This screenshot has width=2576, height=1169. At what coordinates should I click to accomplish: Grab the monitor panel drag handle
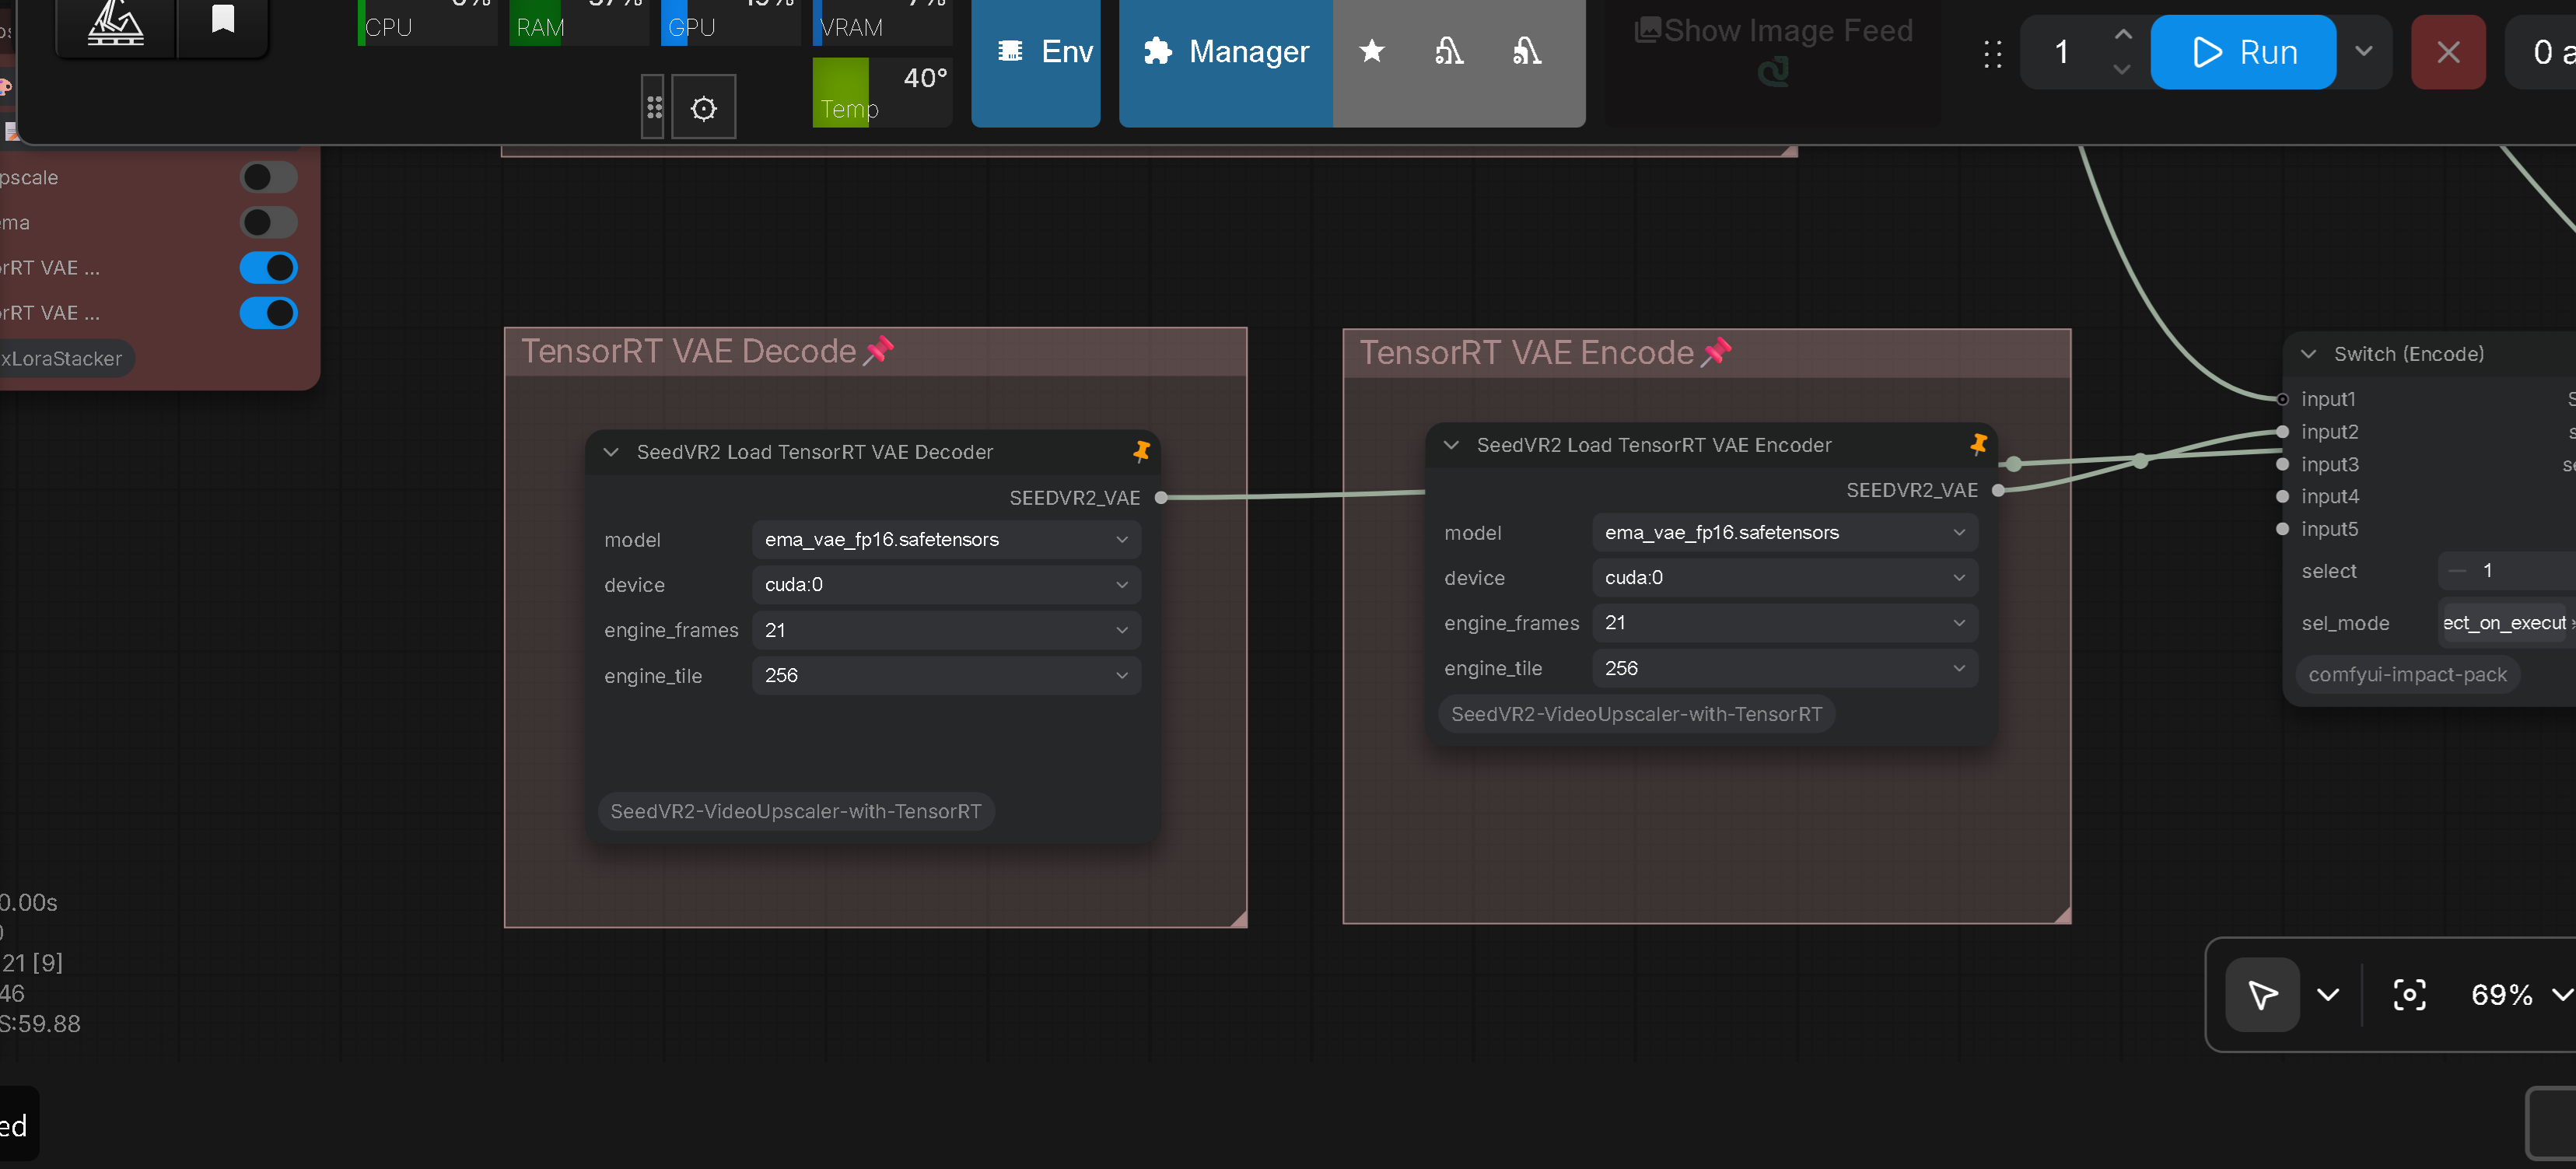point(654,107)
